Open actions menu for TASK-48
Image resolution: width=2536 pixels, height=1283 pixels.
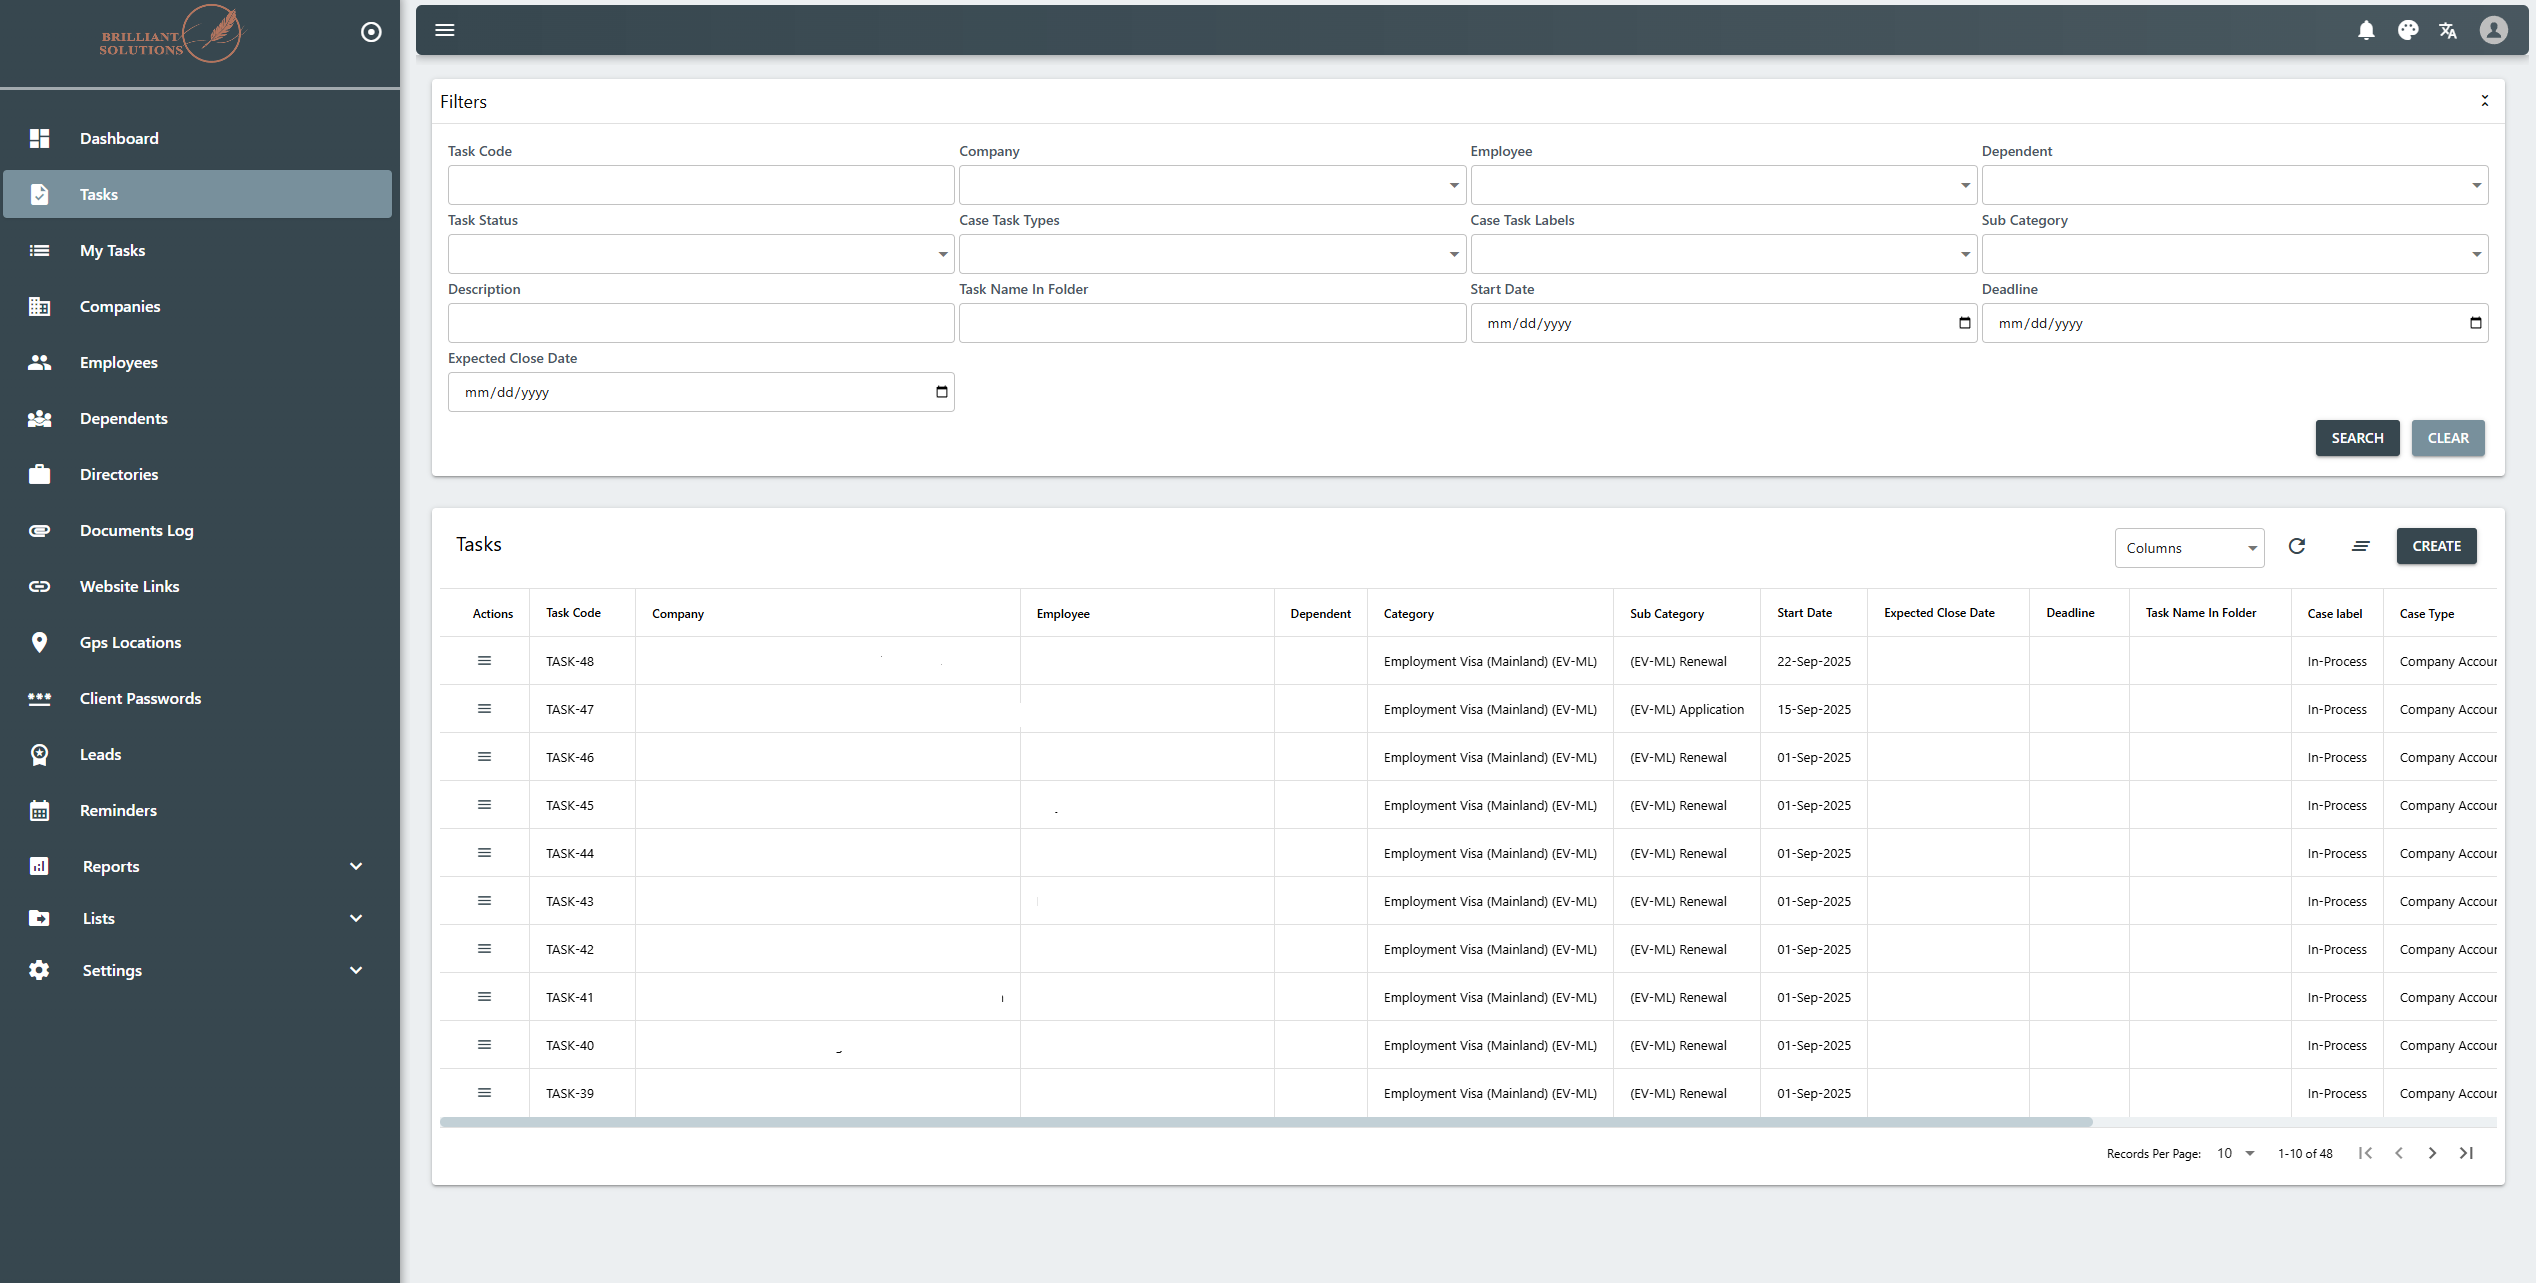point(484,661)
